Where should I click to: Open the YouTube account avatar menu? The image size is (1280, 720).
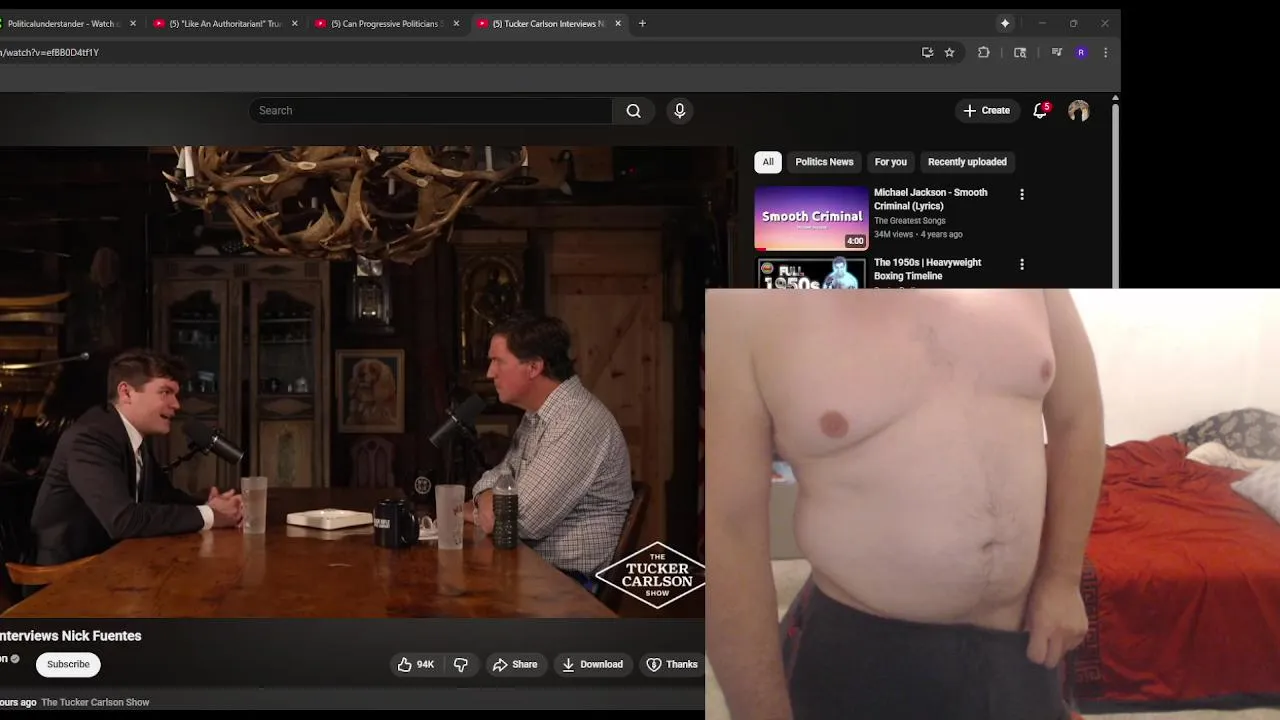1078,111
